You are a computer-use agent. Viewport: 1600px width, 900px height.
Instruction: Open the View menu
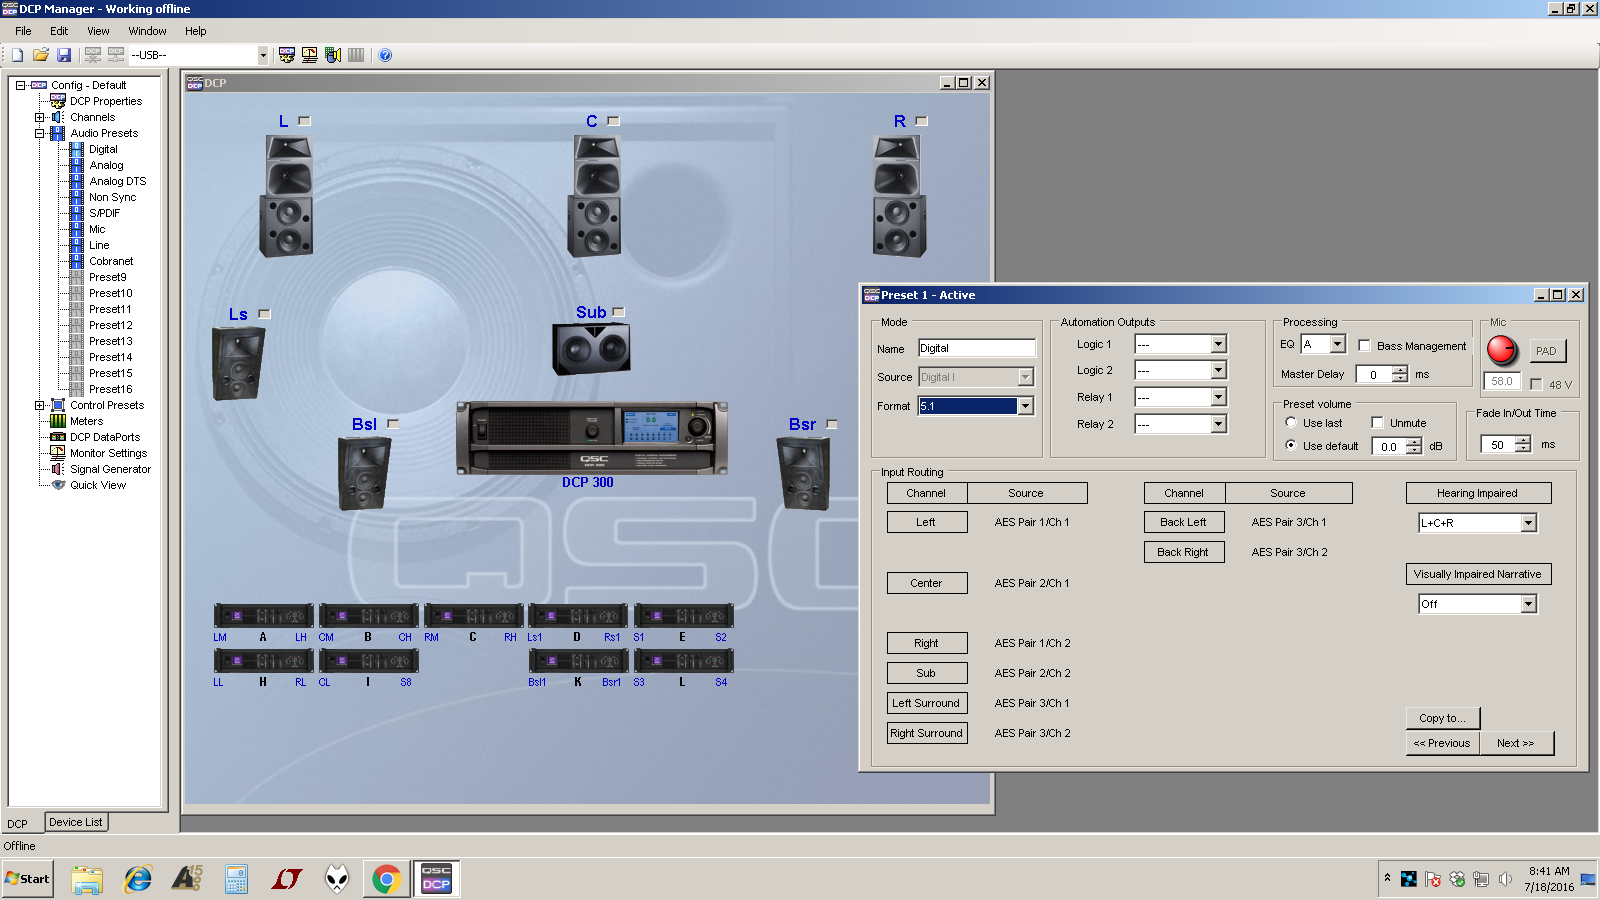(x=98, y=31)
